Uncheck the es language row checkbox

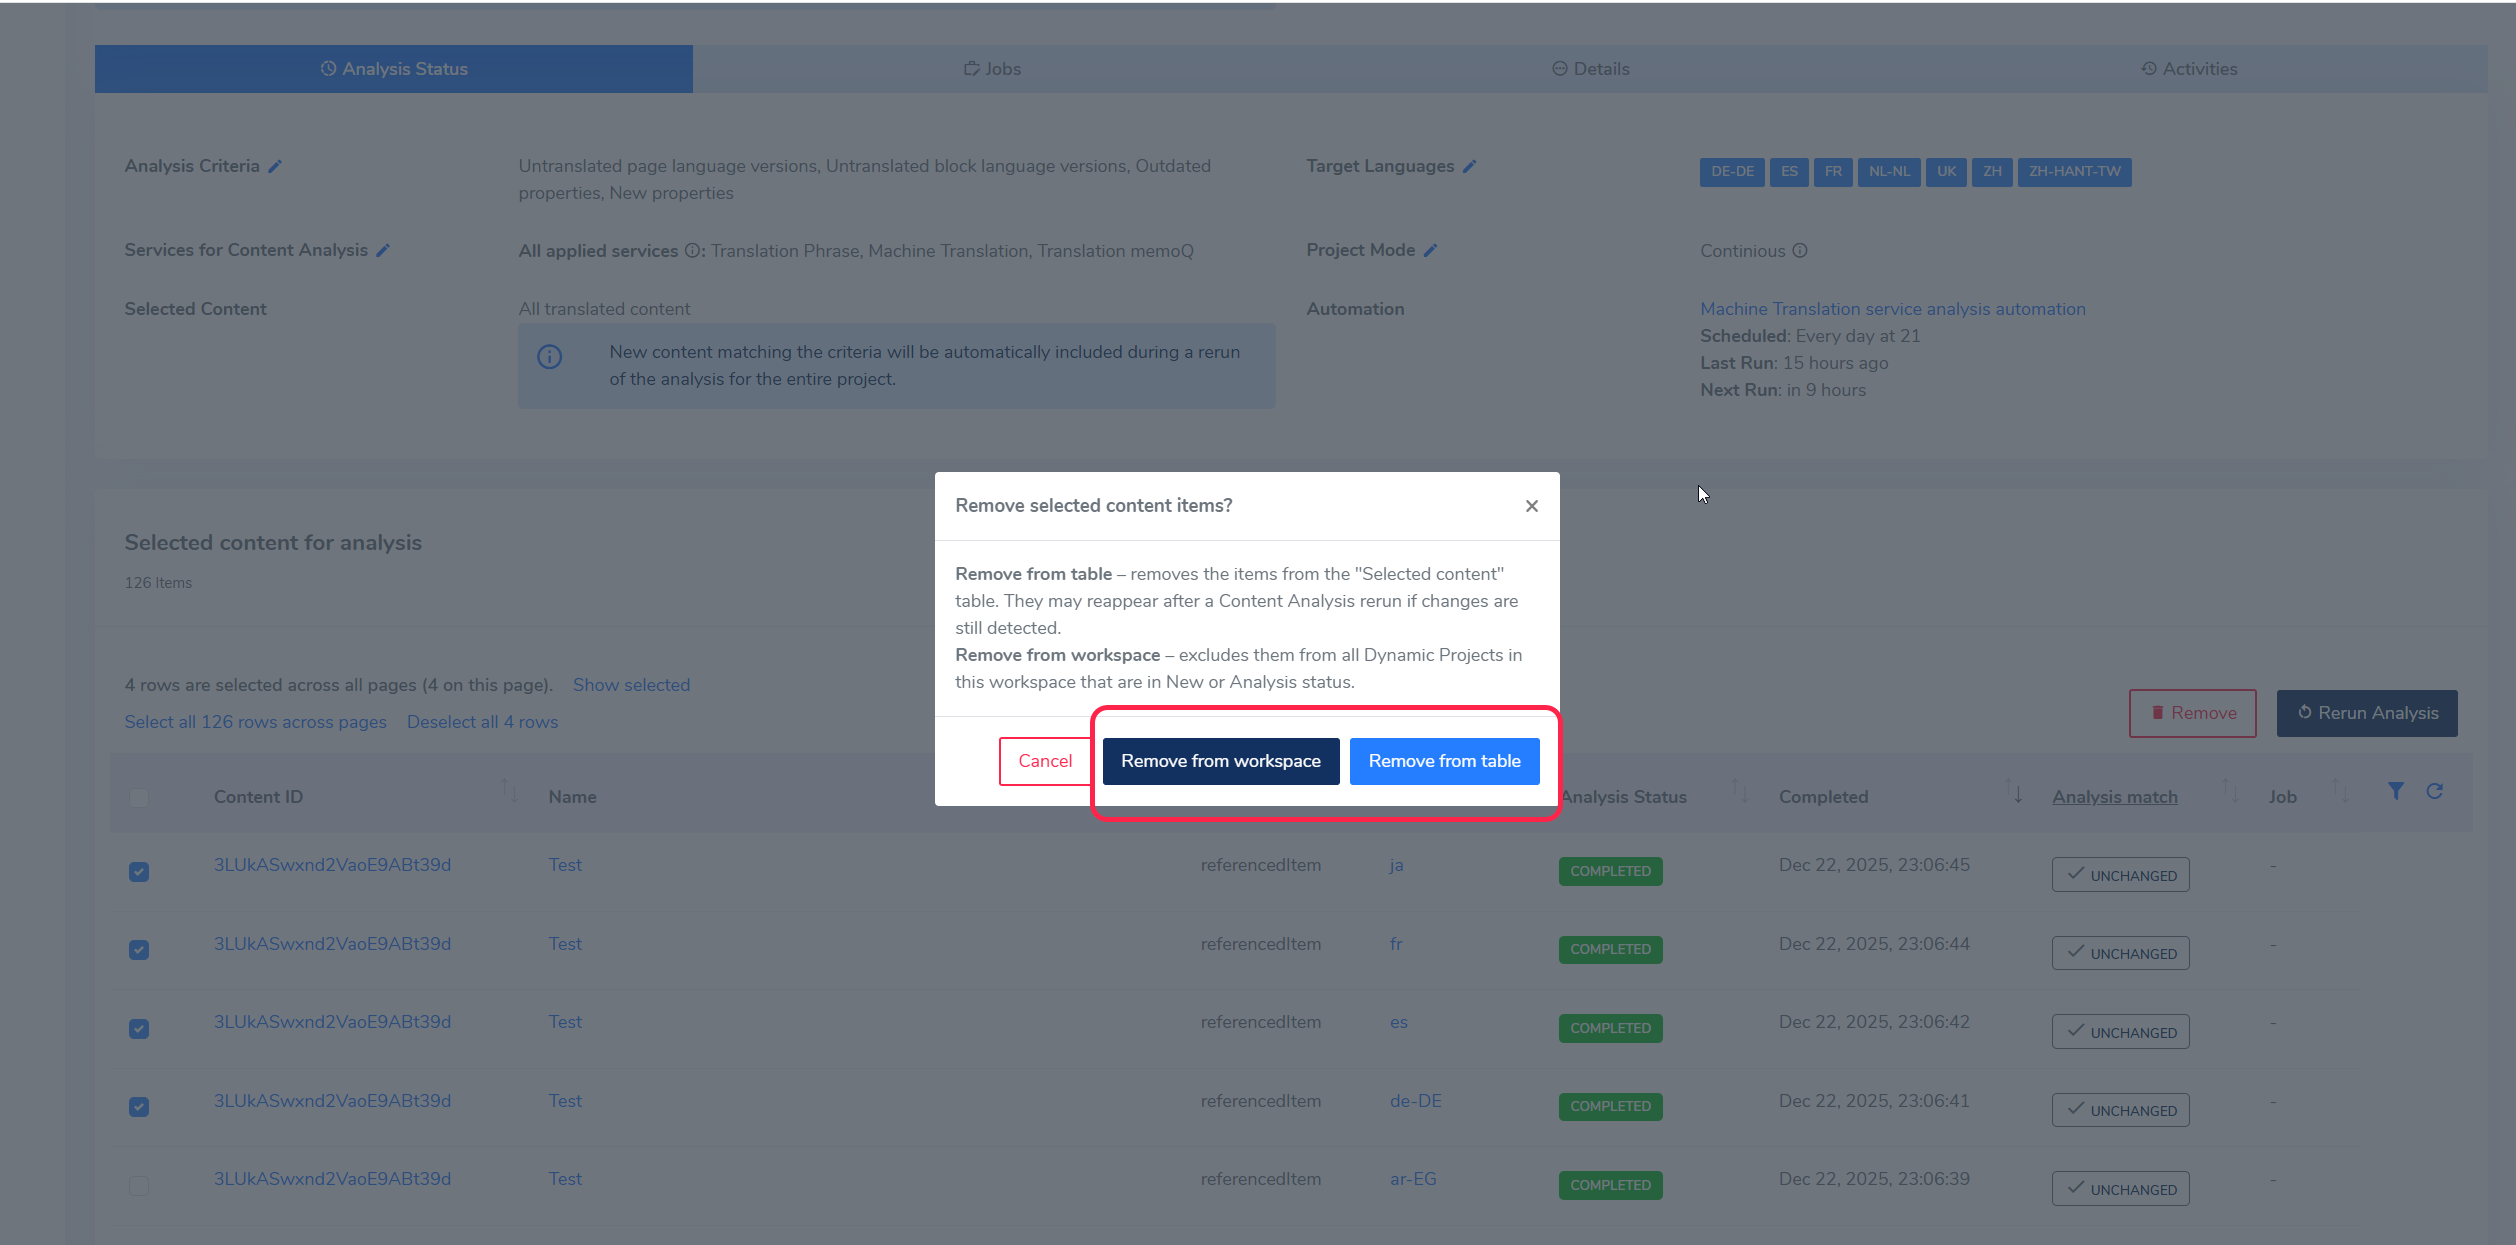139,1029
